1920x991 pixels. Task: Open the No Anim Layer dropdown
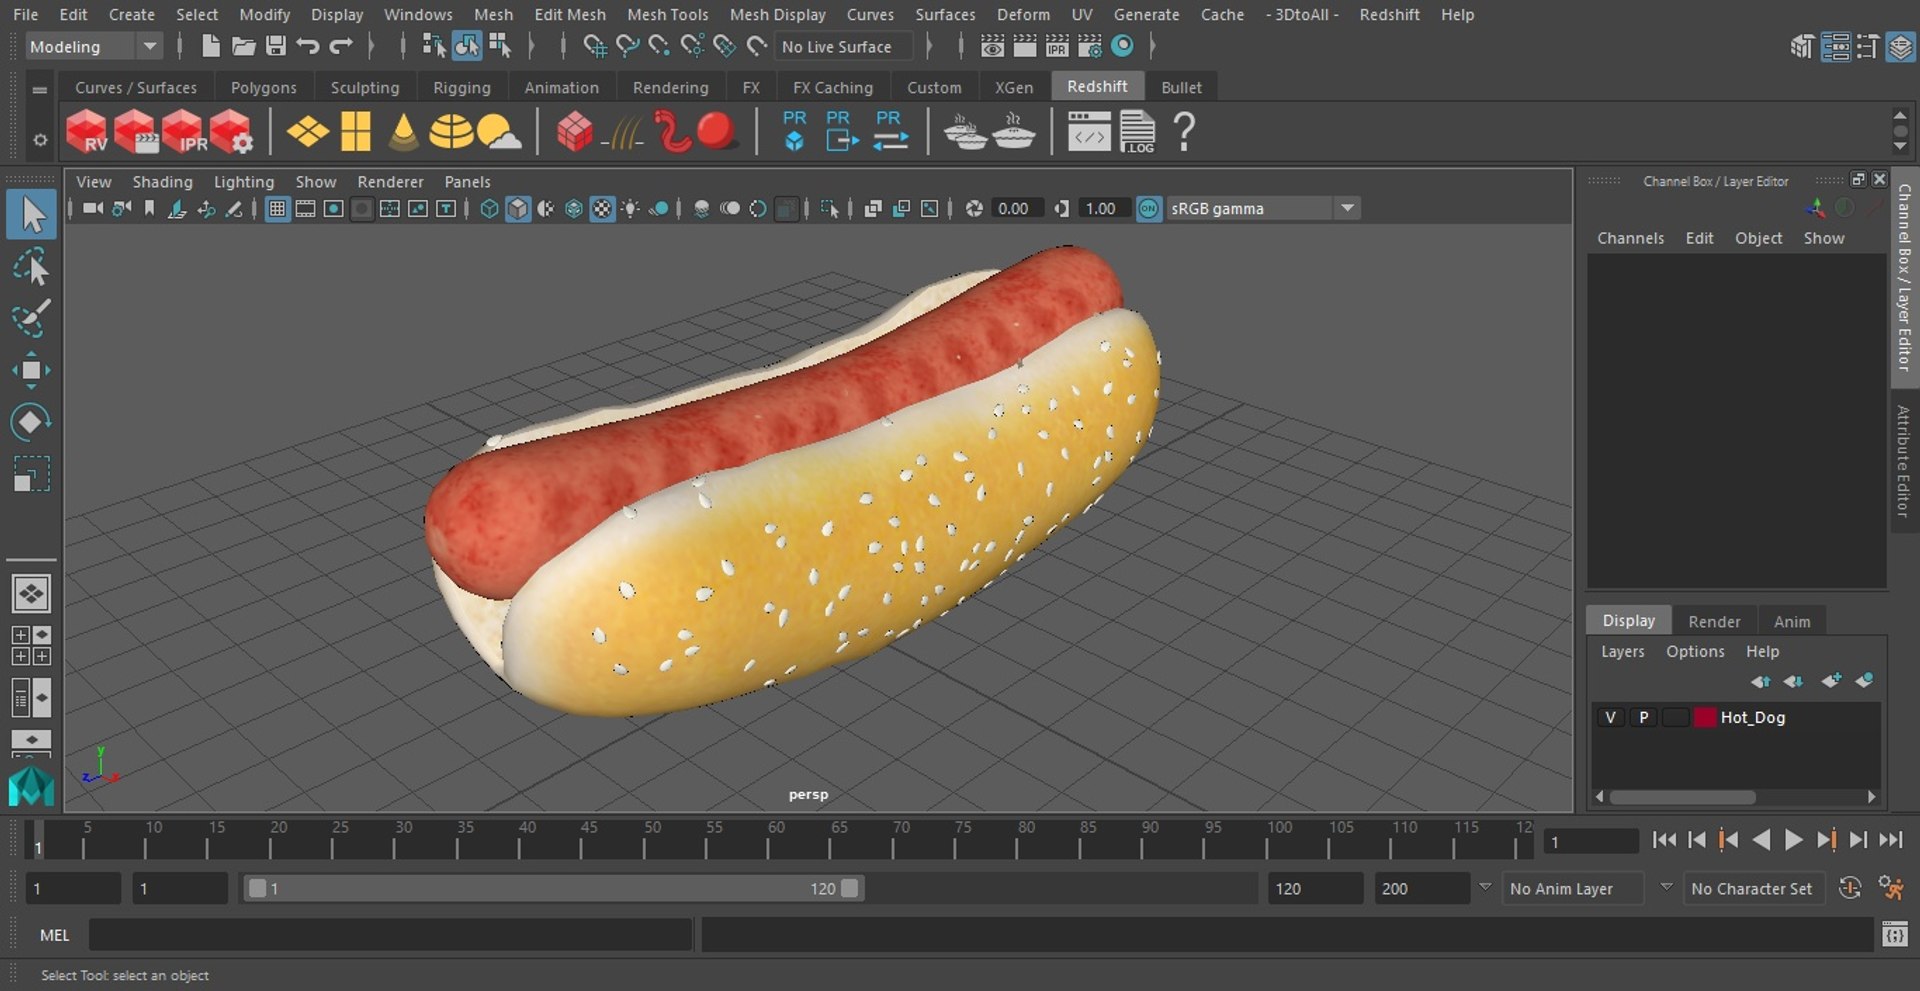tap(1574, 888)
